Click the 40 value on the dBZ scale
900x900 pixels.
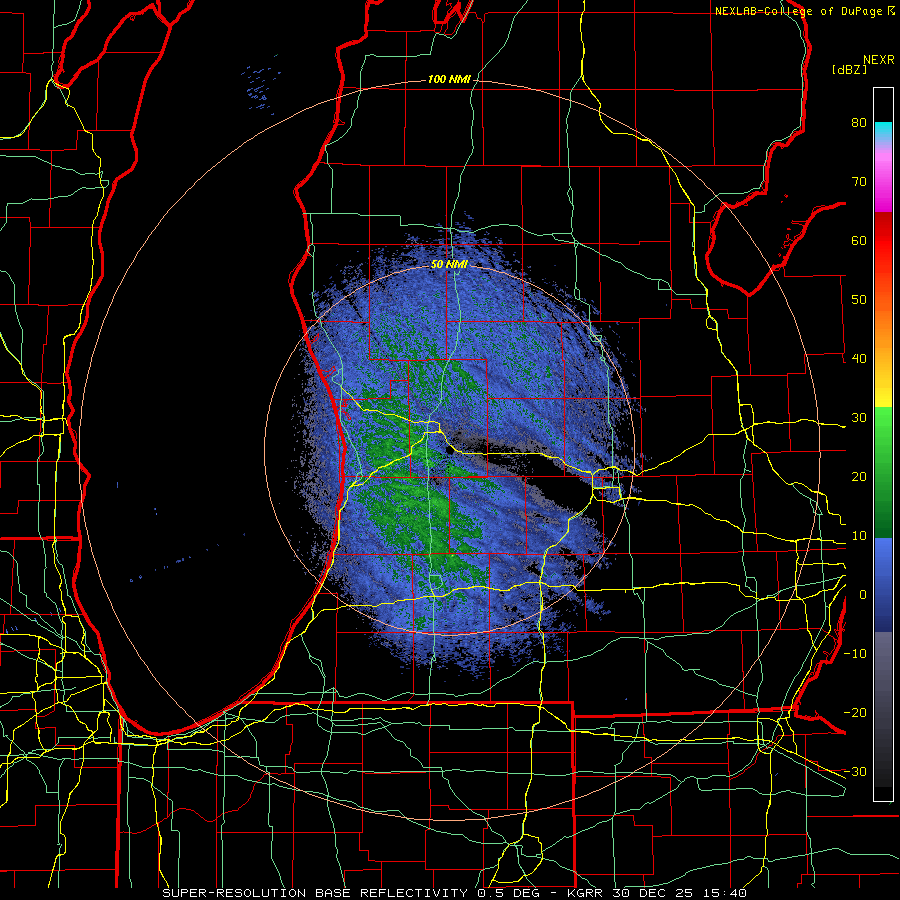click(859, 359)
